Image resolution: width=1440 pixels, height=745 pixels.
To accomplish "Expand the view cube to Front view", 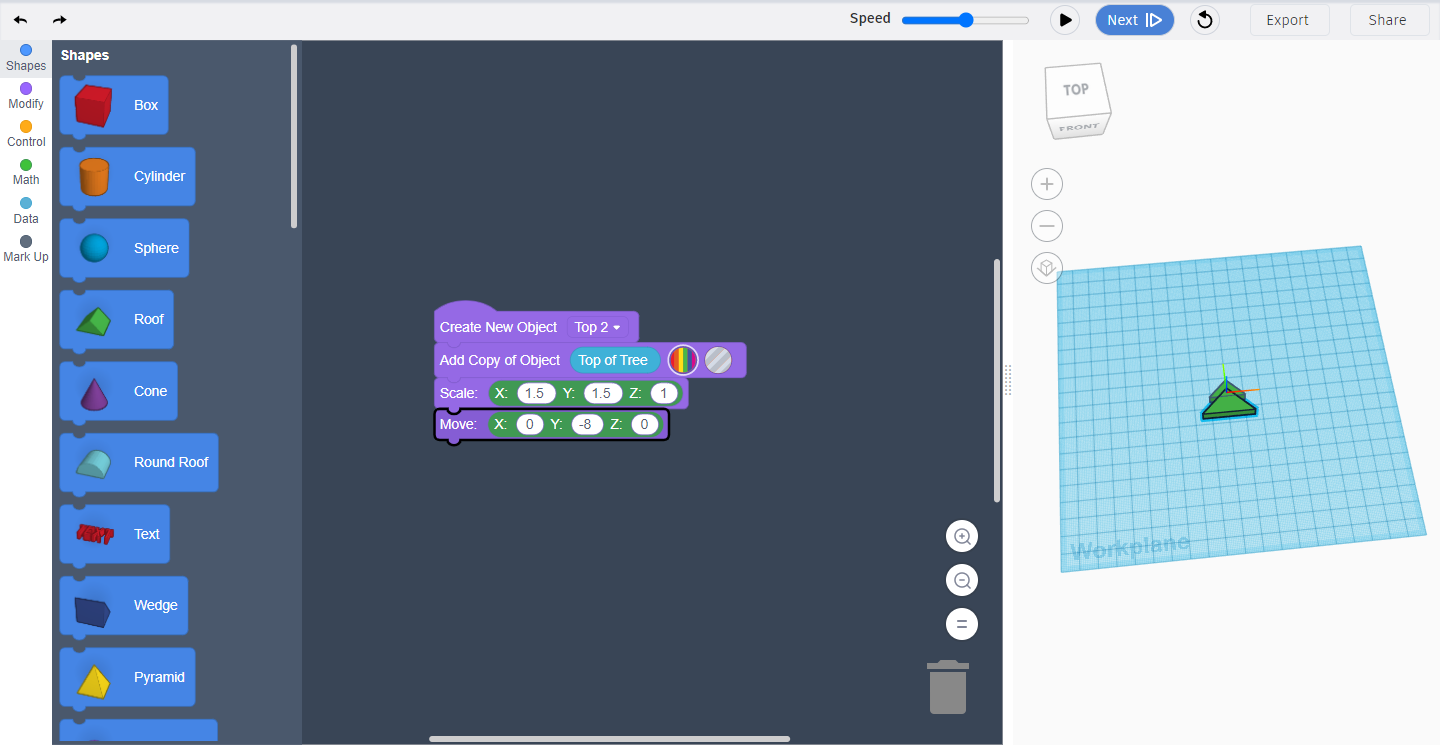I will pos(1078,126).
